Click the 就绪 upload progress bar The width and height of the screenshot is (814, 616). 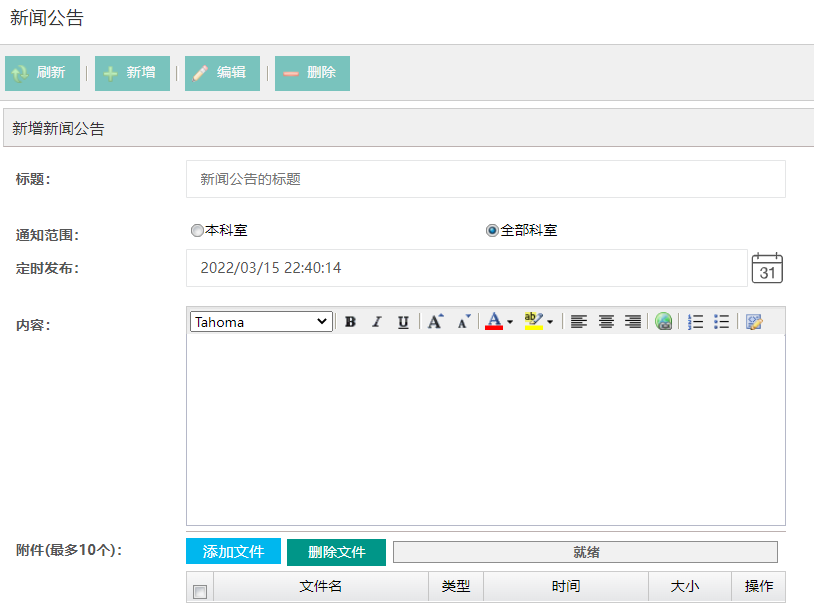tap(585, 552)
